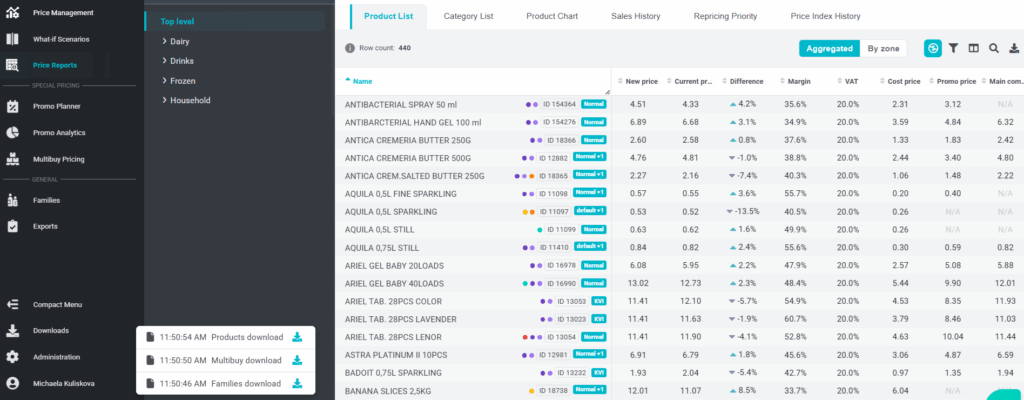Click the Row count info icon
This screenshot has height=400, width=1024.
coord(350,48)
